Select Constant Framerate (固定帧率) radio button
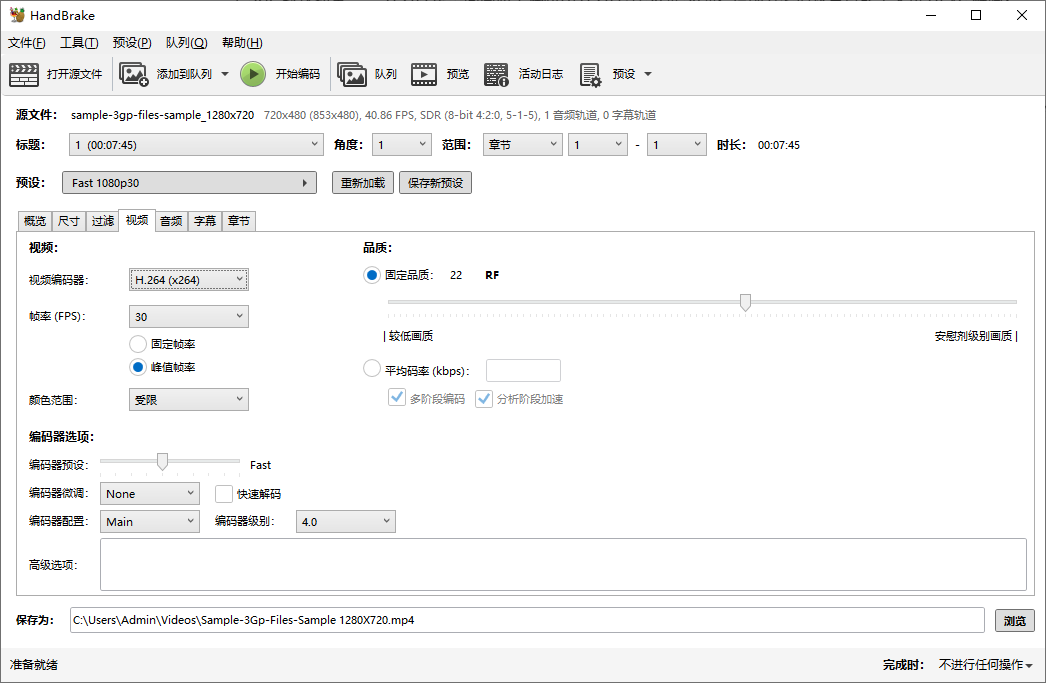Viewport: 1046px width, 683px height. [138, 344]
